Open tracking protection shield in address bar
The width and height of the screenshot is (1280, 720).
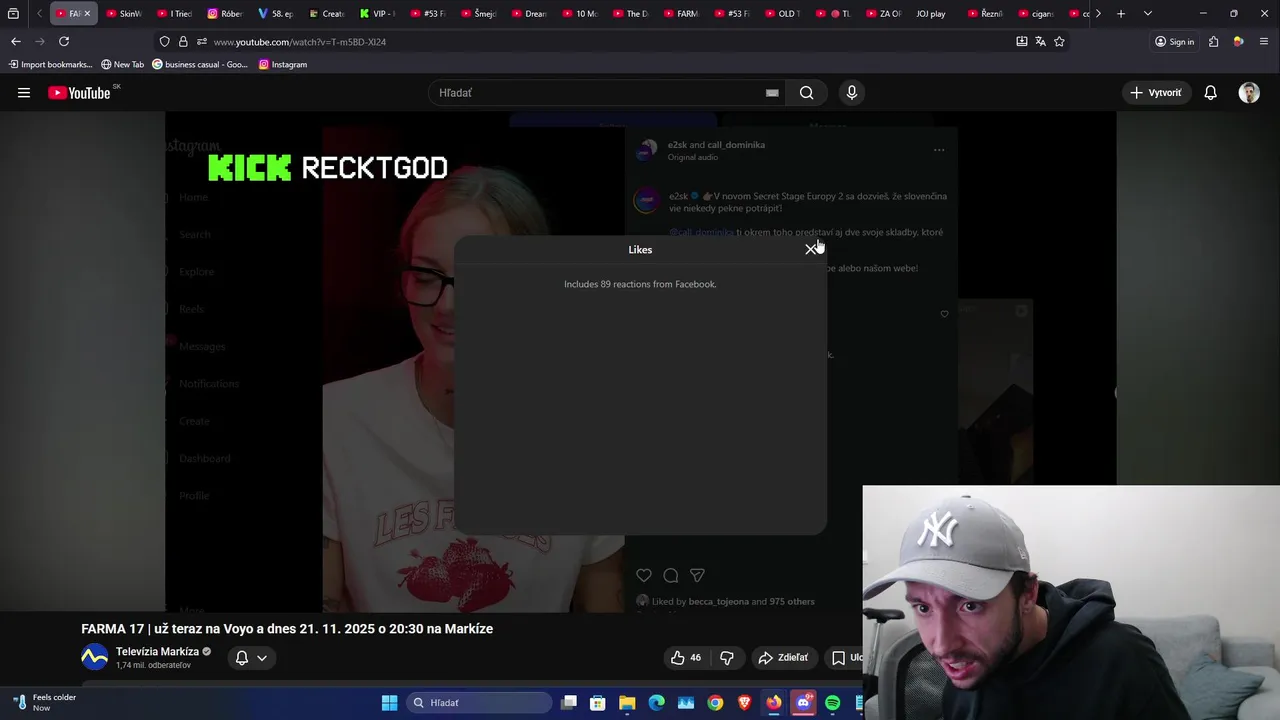tap(165, 41)
